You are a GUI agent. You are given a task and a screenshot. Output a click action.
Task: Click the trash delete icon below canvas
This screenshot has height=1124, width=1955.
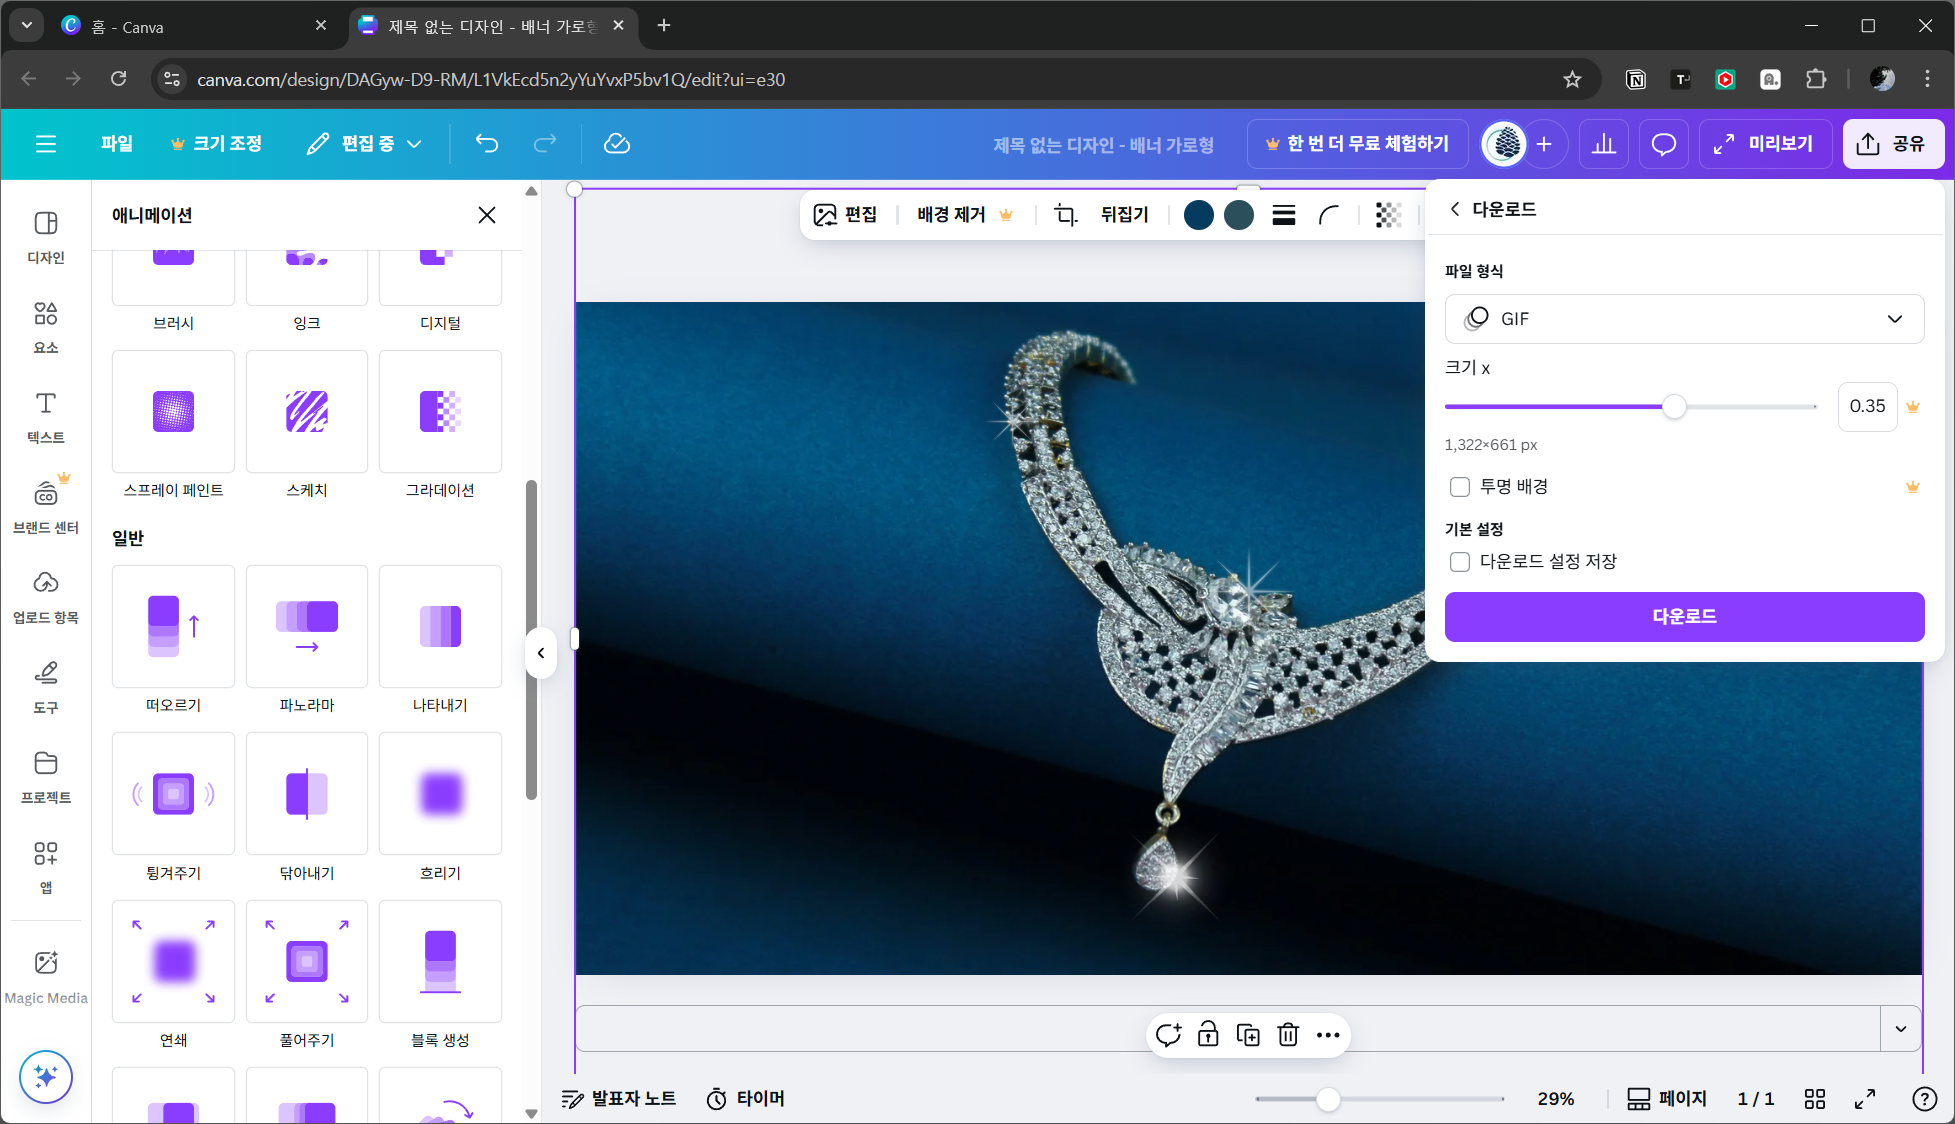click(1288, 1035)
